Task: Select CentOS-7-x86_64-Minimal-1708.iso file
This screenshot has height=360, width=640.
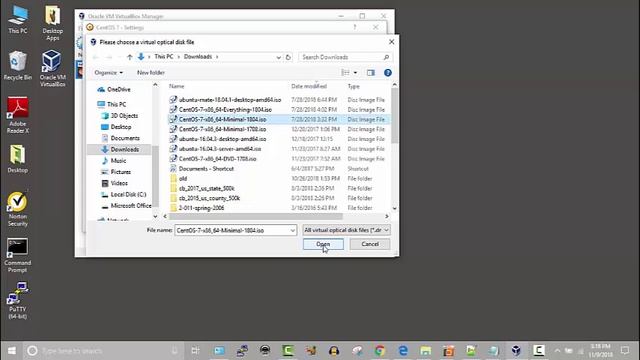Action: click(222, 129)
